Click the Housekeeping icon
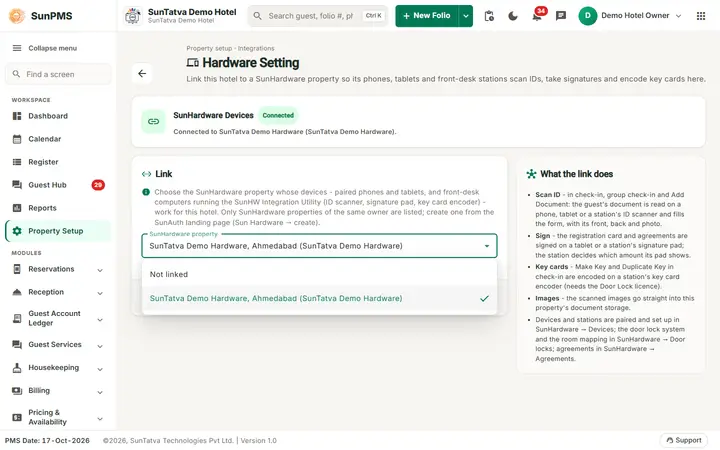 [17, 367]
